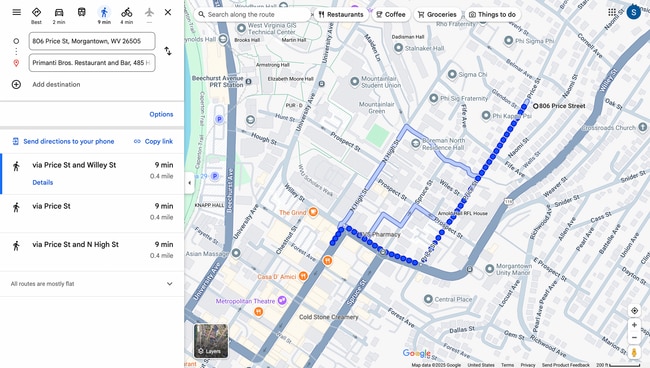The height and width of the screenshot is (368, 650).
Task: Add a destination with plus icon
Action: click(x=16, y=85)
